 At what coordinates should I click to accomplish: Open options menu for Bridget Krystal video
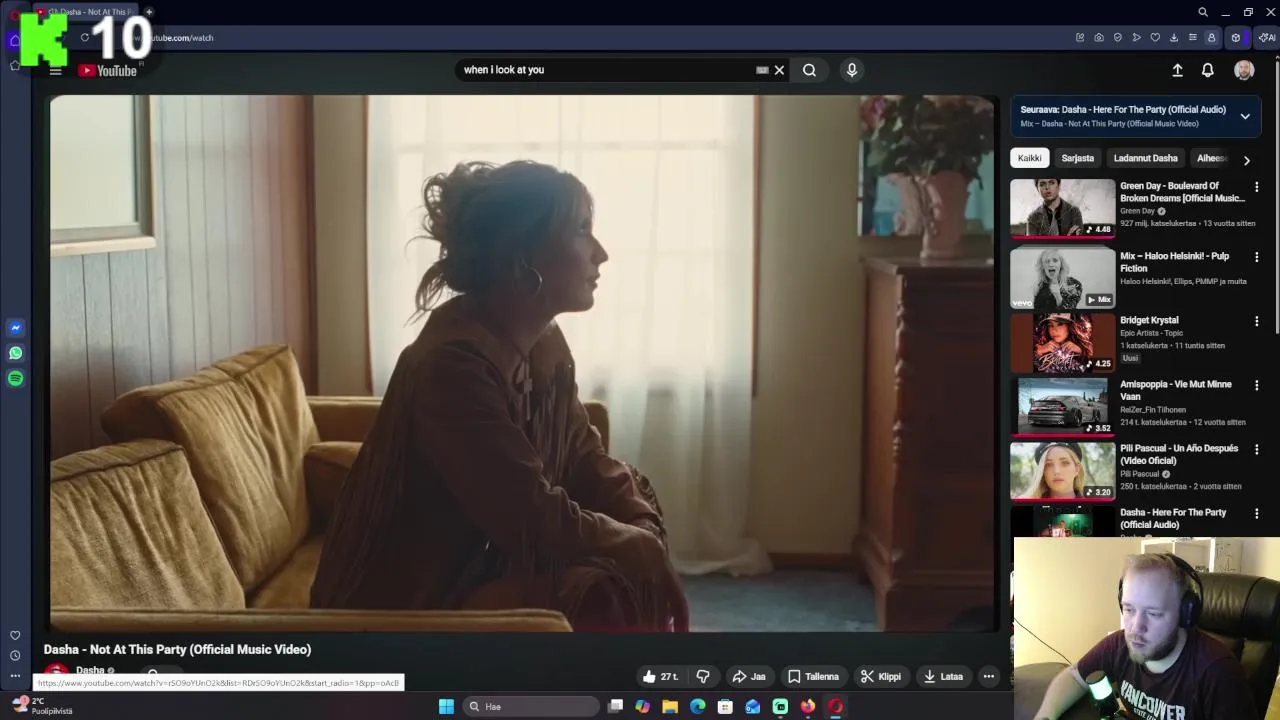click(1257, 321)
